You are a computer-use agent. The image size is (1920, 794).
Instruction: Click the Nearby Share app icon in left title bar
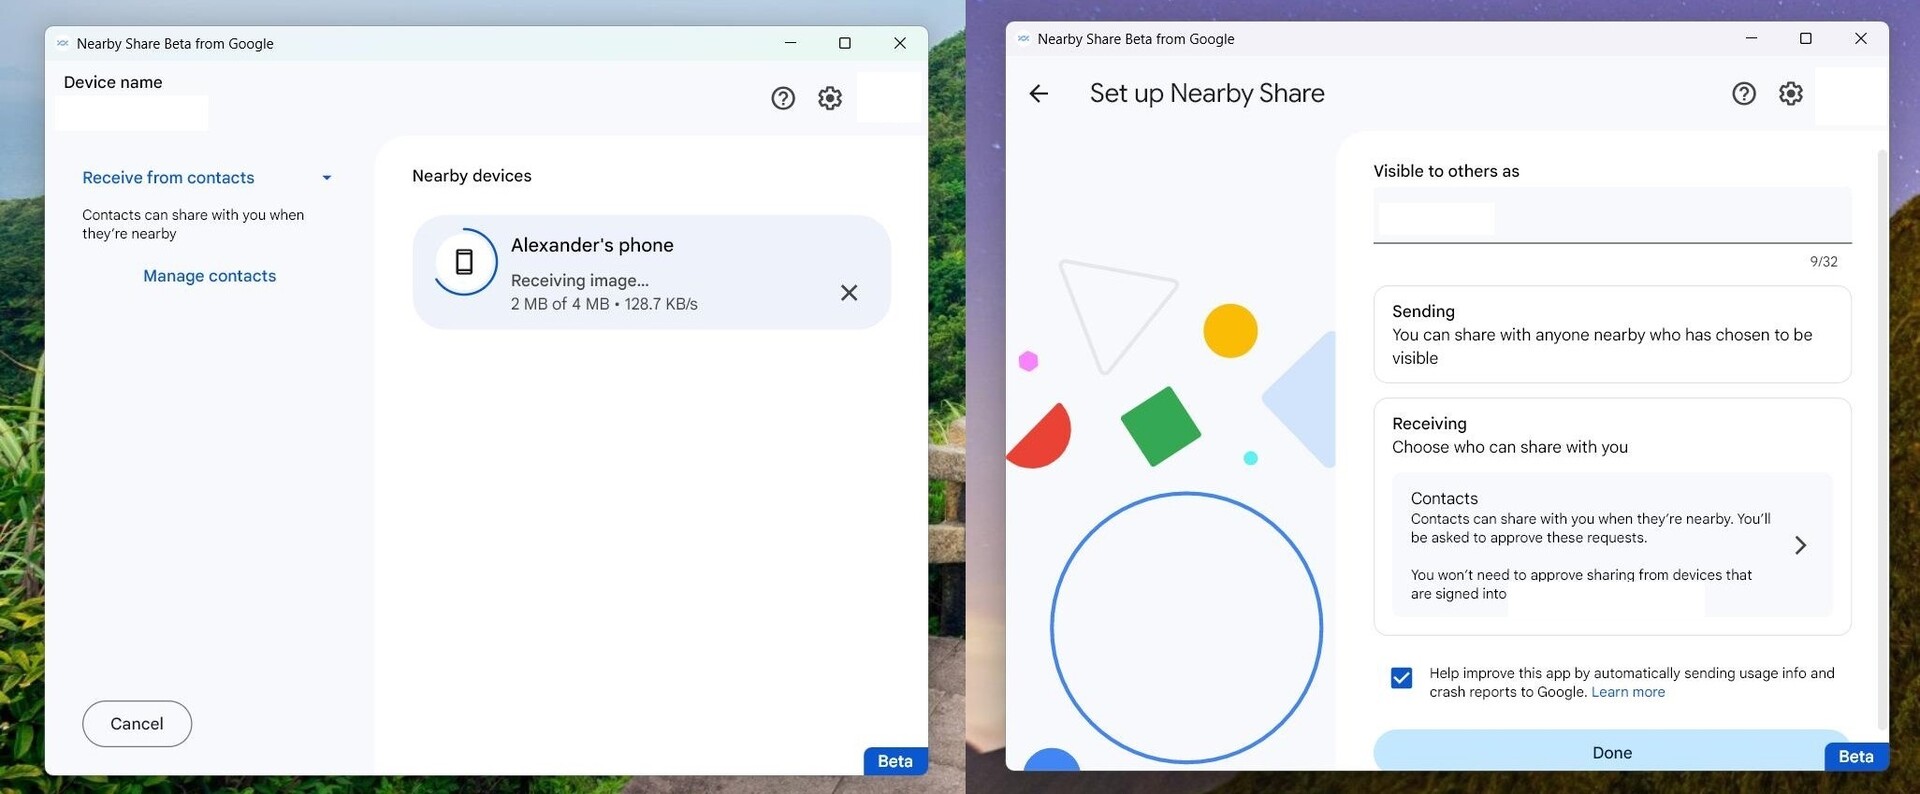[62, 43]
